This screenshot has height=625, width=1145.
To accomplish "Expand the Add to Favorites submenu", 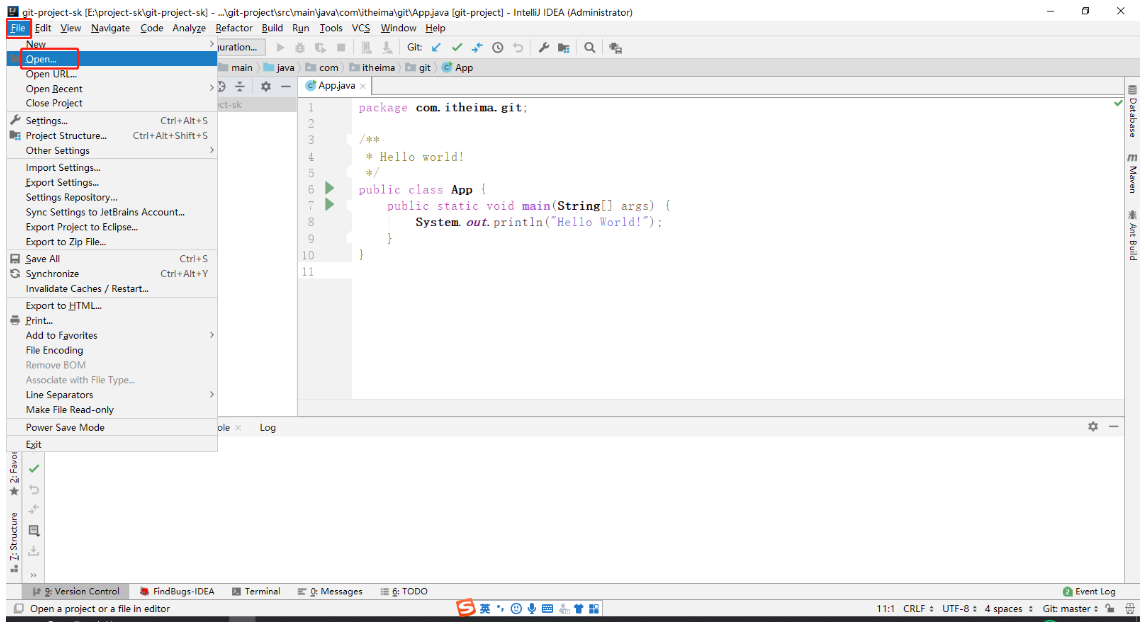I will [112, 335].
